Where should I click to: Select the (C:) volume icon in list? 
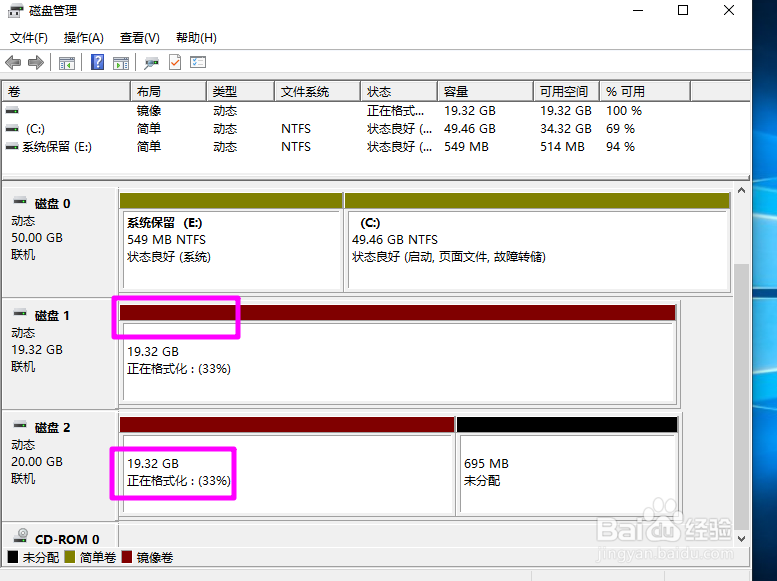[12, 128]
